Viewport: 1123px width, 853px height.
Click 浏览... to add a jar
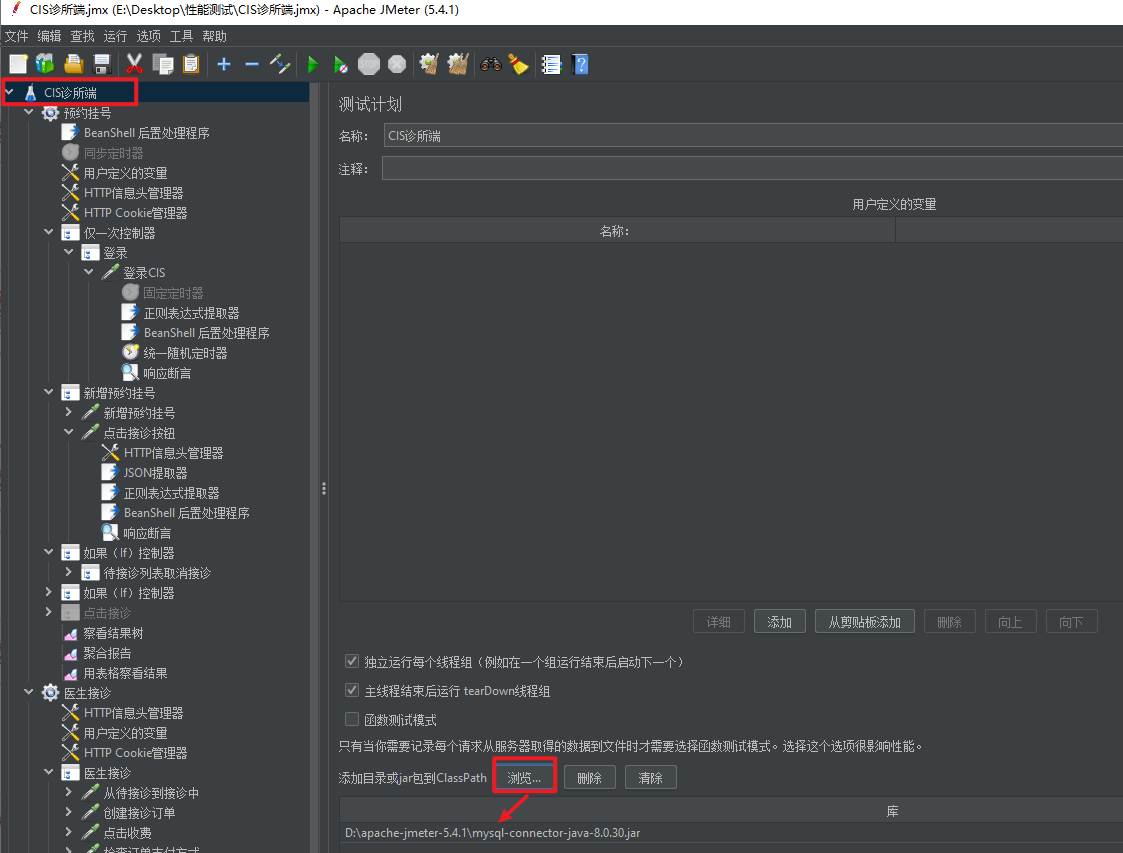point(524,778)
